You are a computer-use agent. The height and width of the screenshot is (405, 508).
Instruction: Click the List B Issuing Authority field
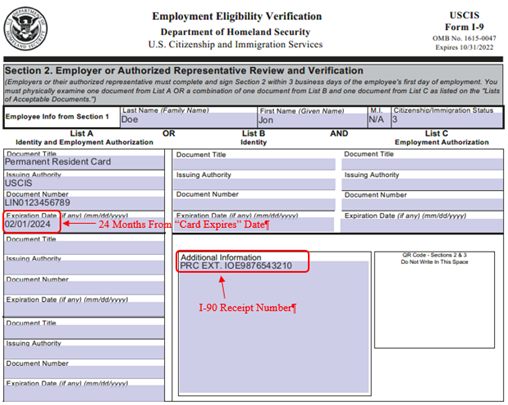click(x=254, y=184)
